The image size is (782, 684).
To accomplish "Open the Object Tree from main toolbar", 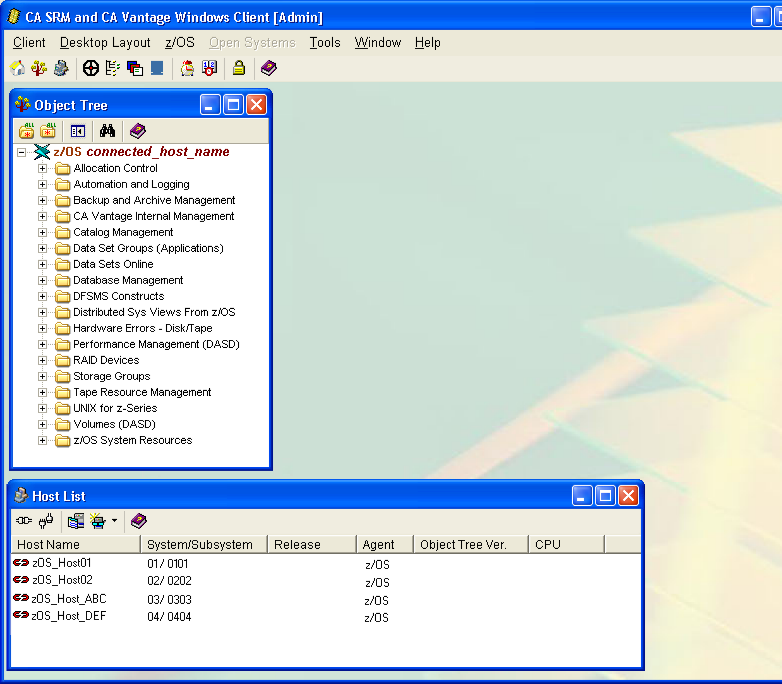I will pyautogui.click(x=39, y=68).
